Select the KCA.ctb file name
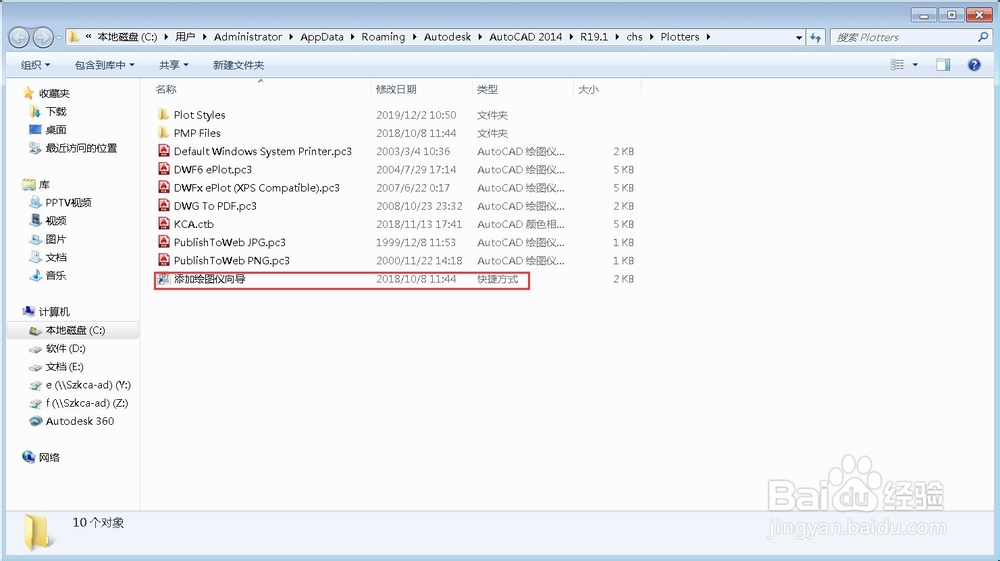Image resolution: width=1000 pixels, height=561 pixels. pyautogui.click(x=194, y=224)
